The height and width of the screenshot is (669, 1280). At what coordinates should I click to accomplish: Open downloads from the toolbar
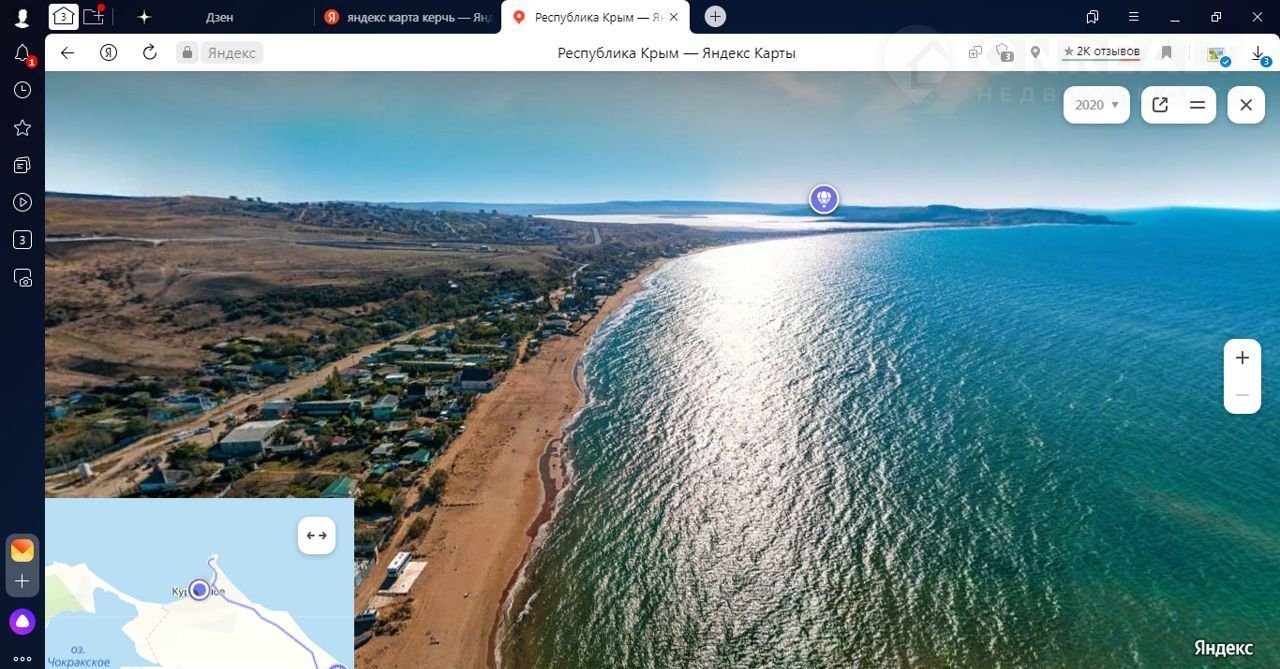pyautogui.click(x=1258, y=53)
